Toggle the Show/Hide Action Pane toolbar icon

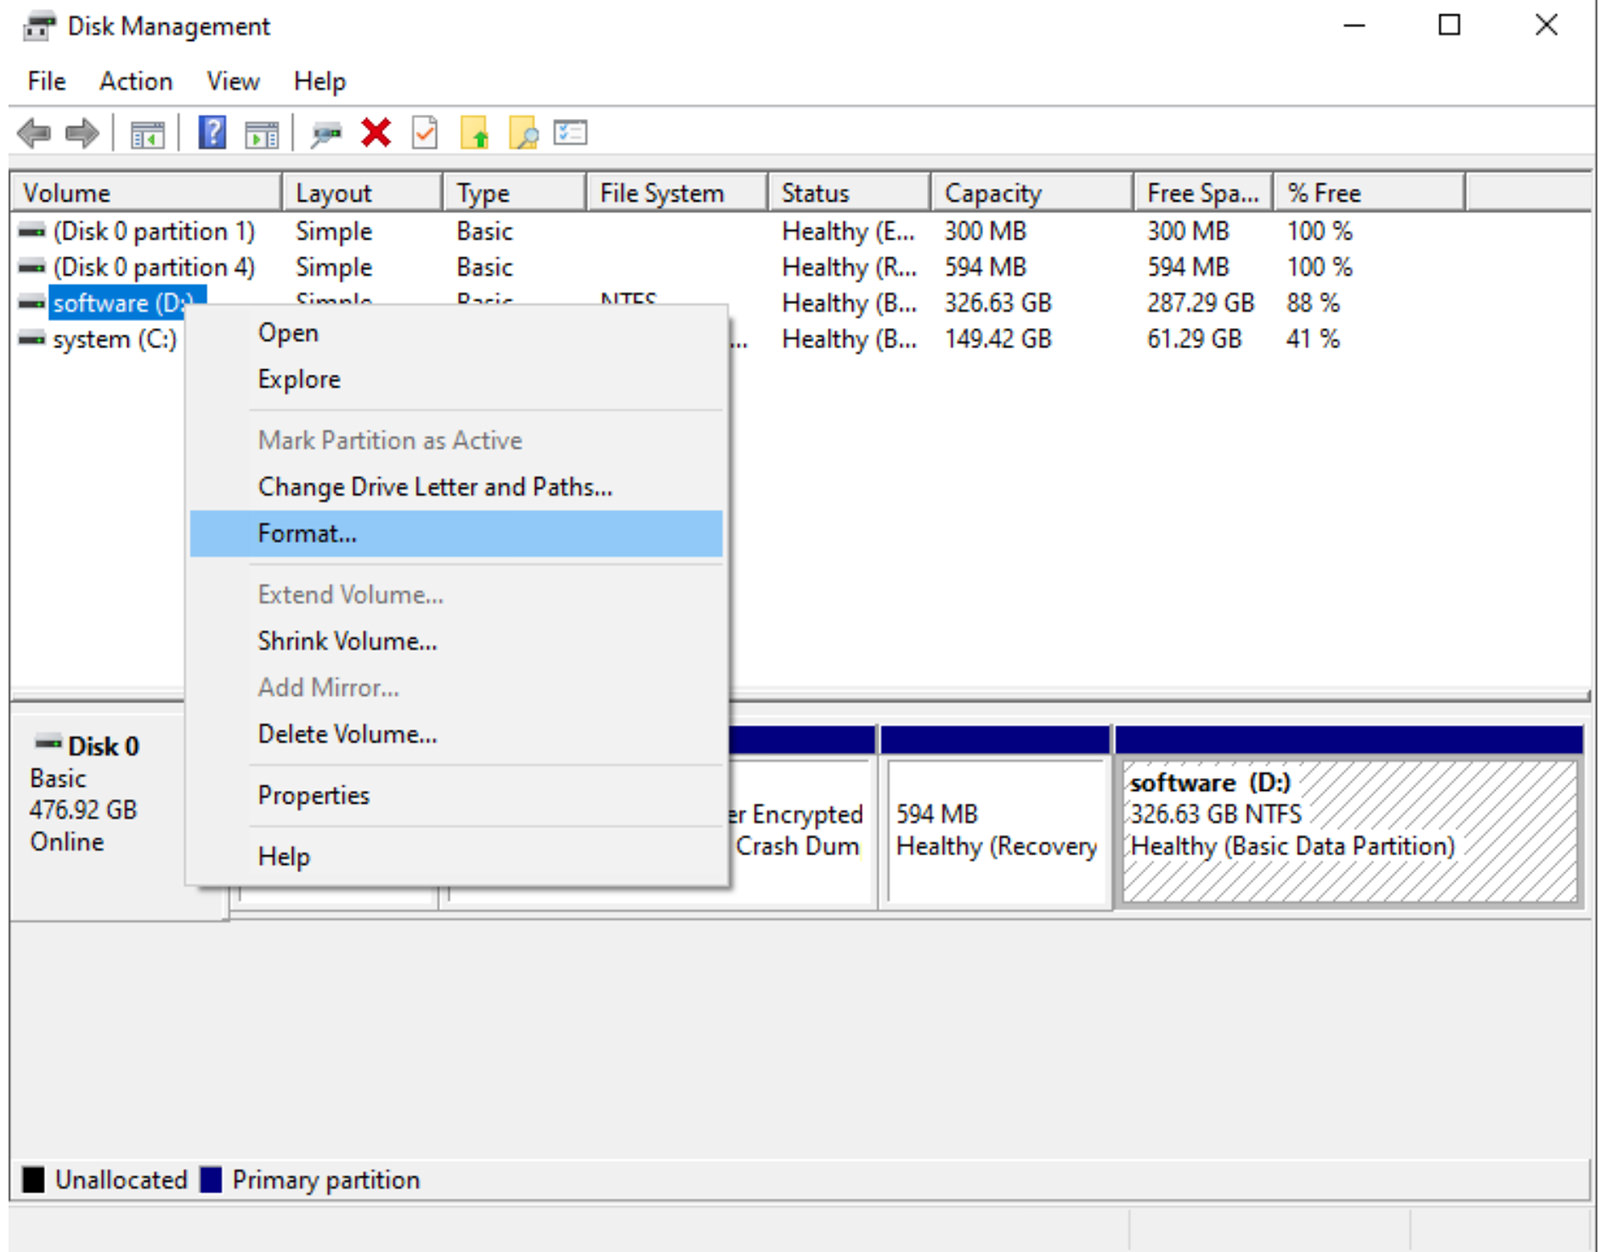(x=262, y=133)
